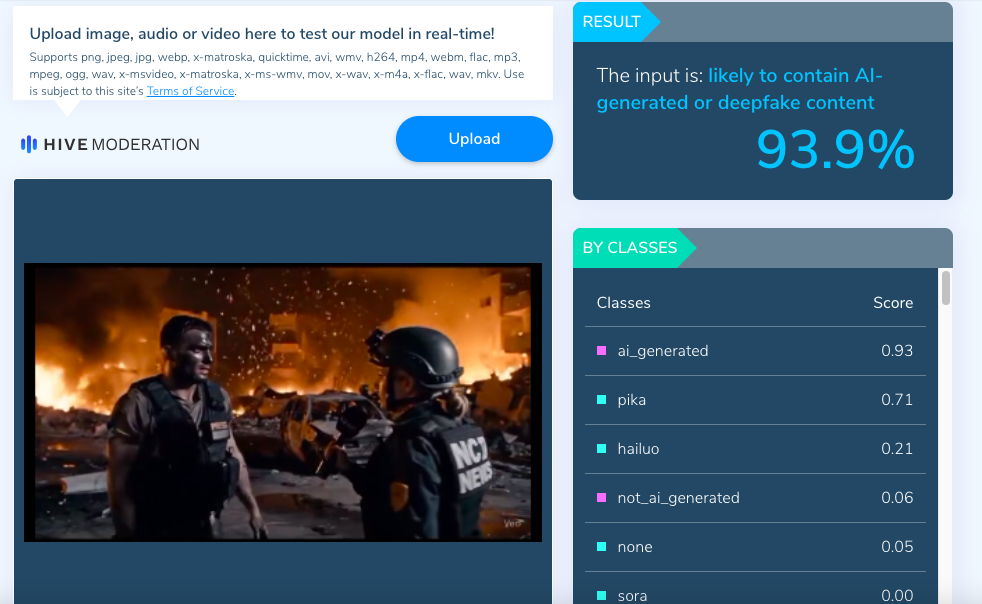Click the HIVE MODERATION brand text
The width and height of the screenshot is (982, 604).
(x=121, y=145)
